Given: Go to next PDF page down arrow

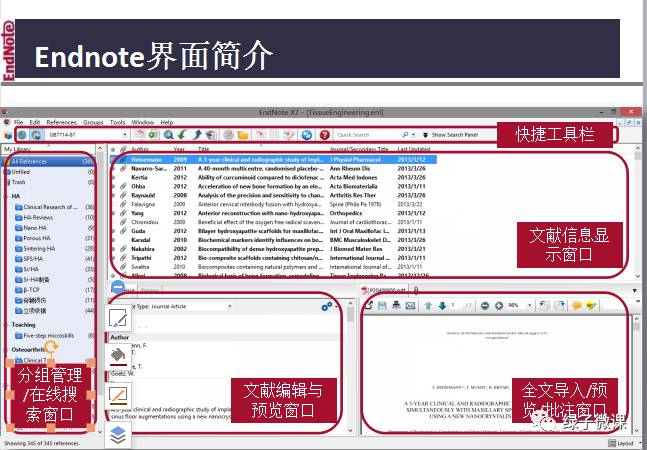Looking at the screenshot, I should (x=442, y=306).
